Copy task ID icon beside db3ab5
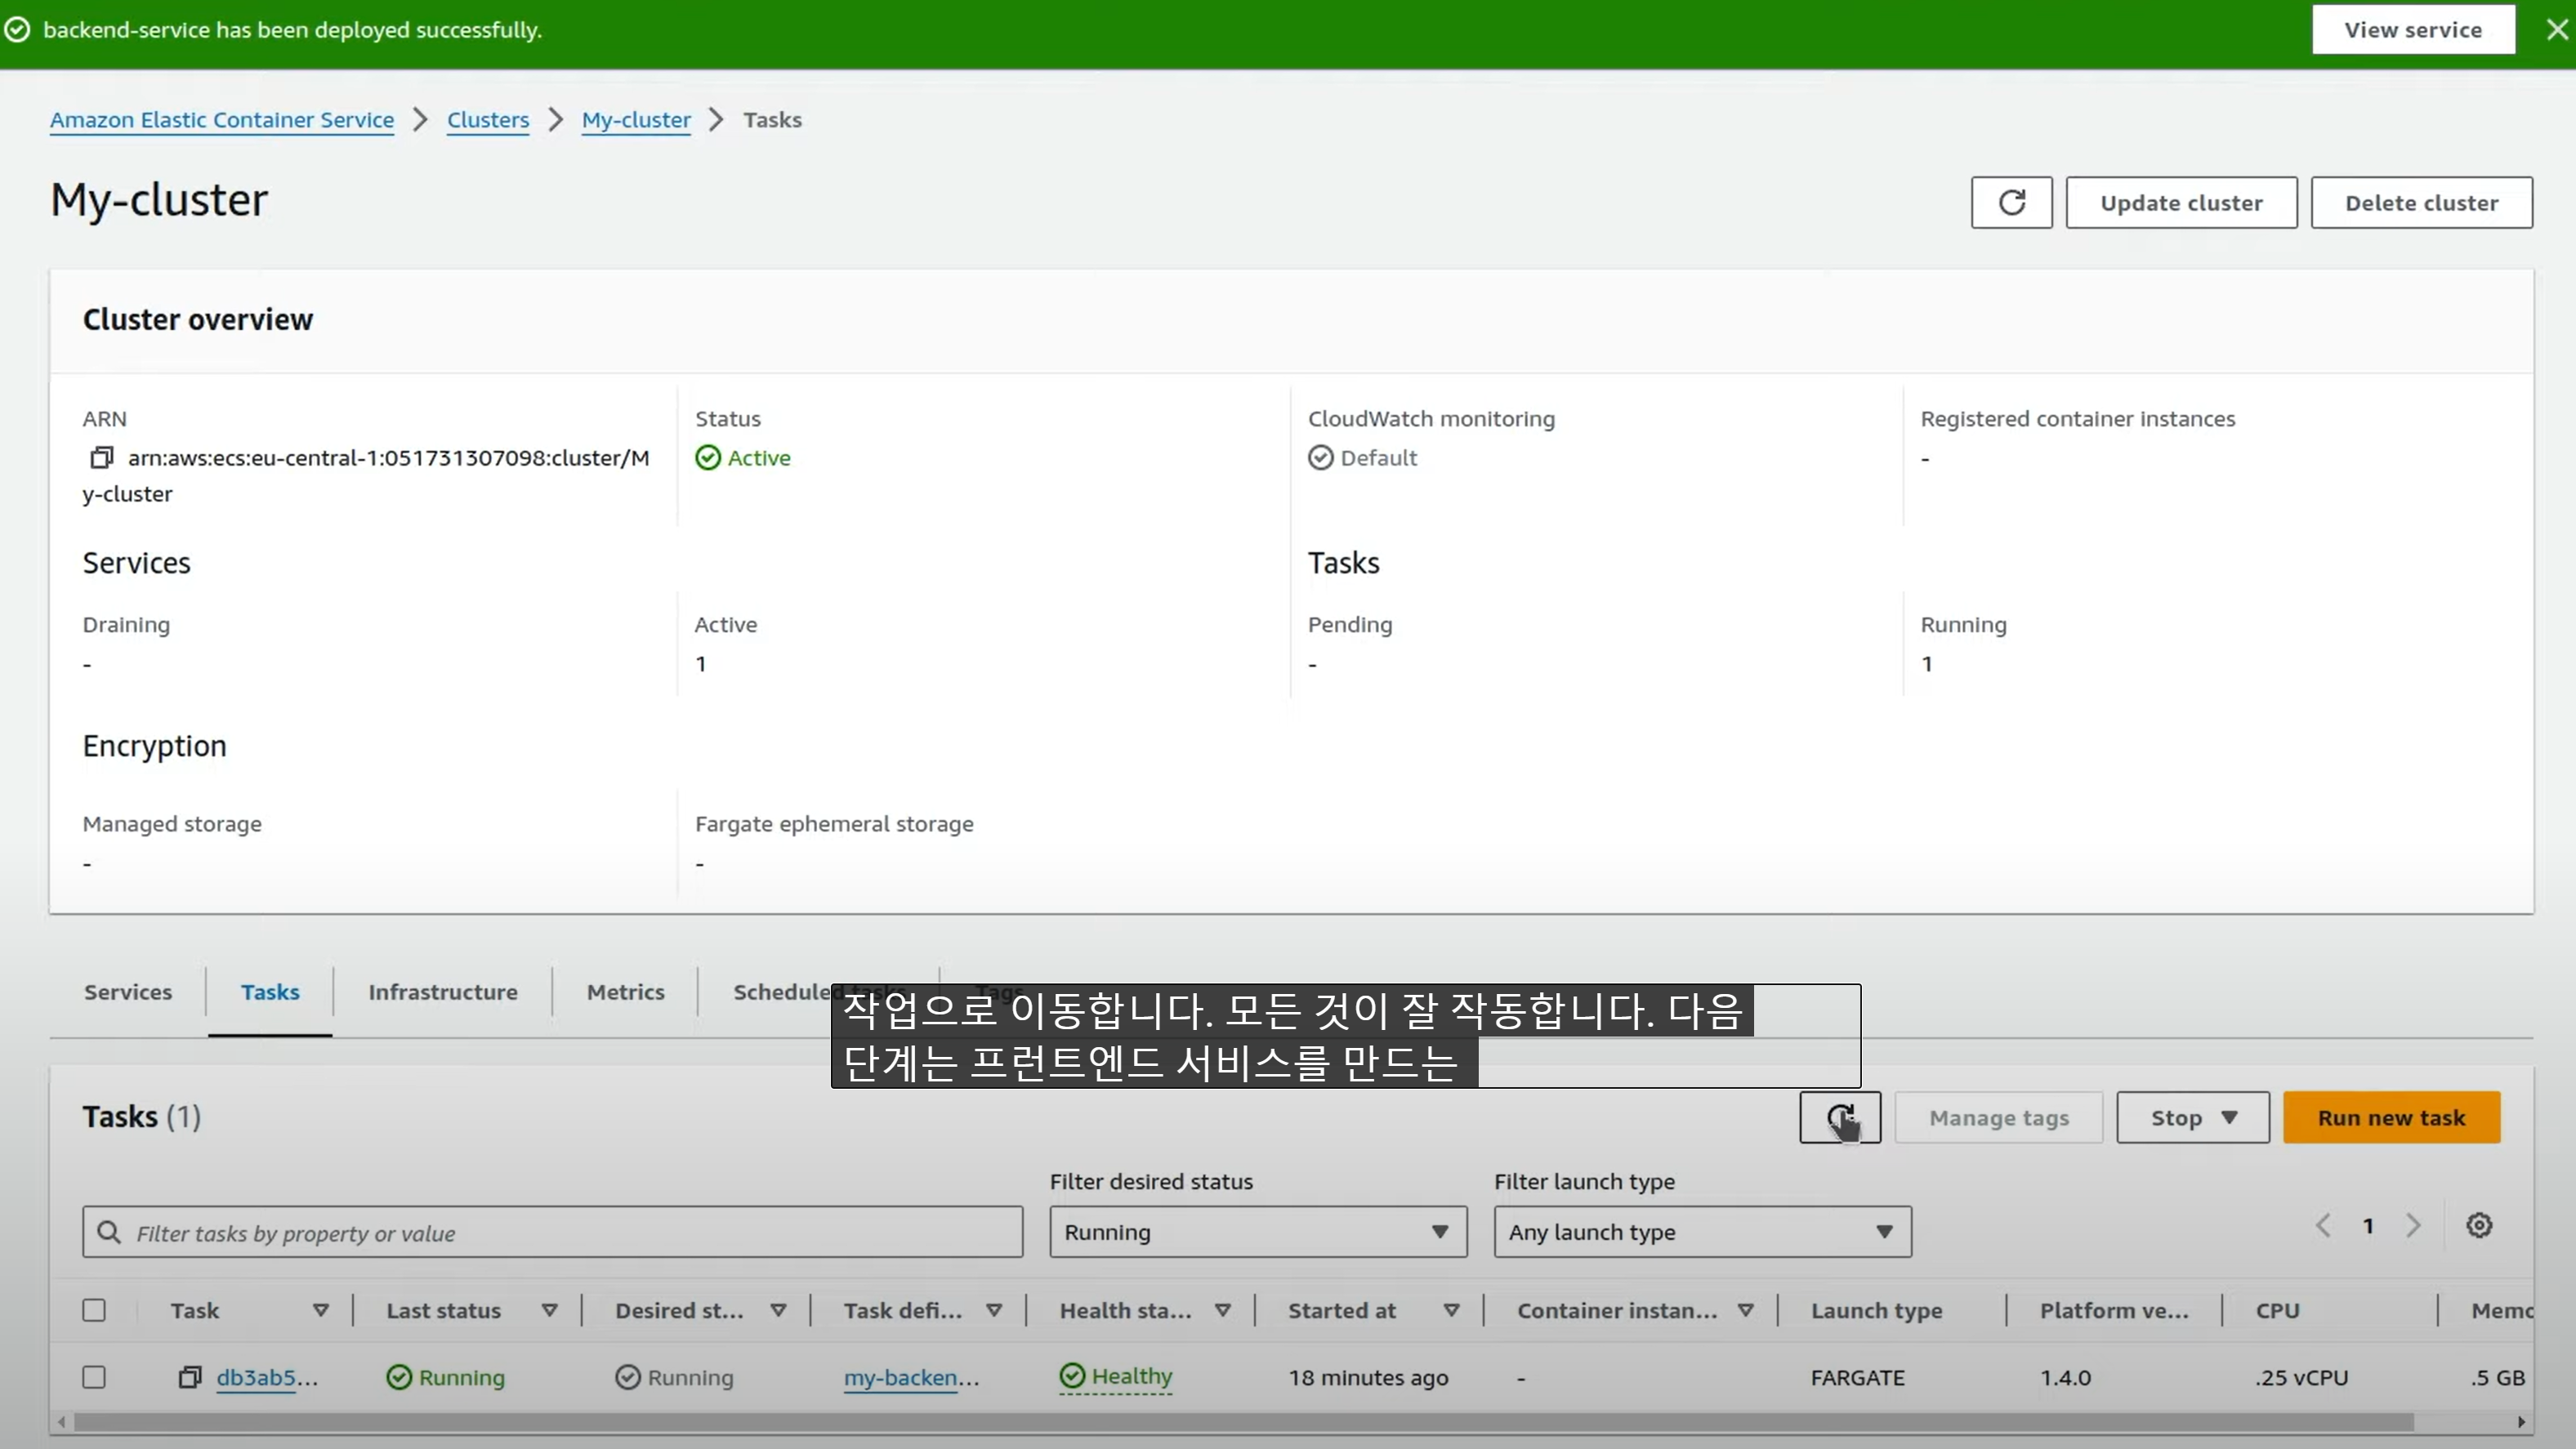The height and width of the screenshot is (1449, 2576). pyautogui.click(x=190, y=1377)
